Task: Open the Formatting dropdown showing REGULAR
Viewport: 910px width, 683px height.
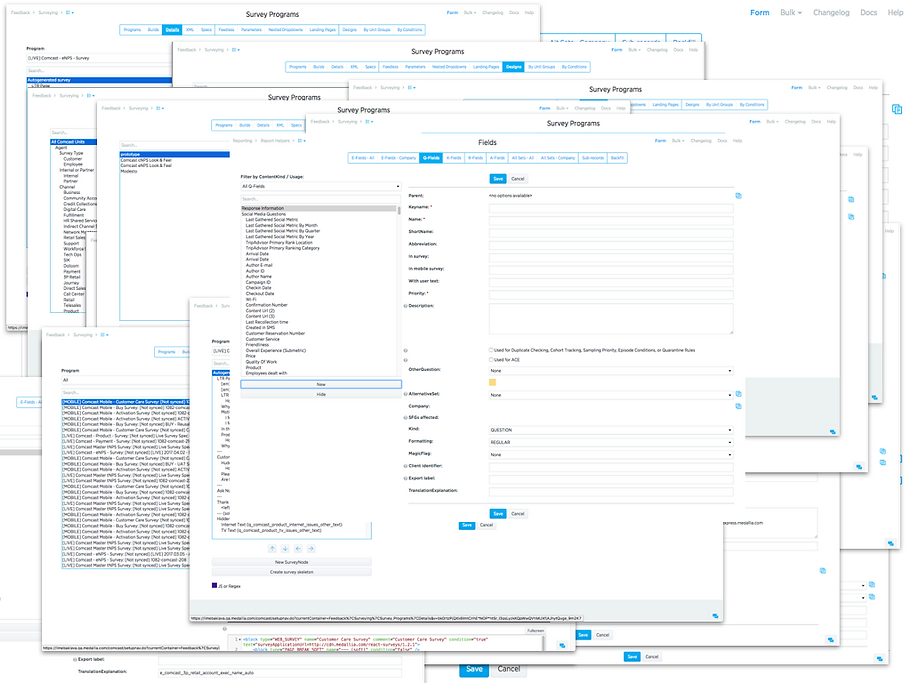Action: point(611,442)
